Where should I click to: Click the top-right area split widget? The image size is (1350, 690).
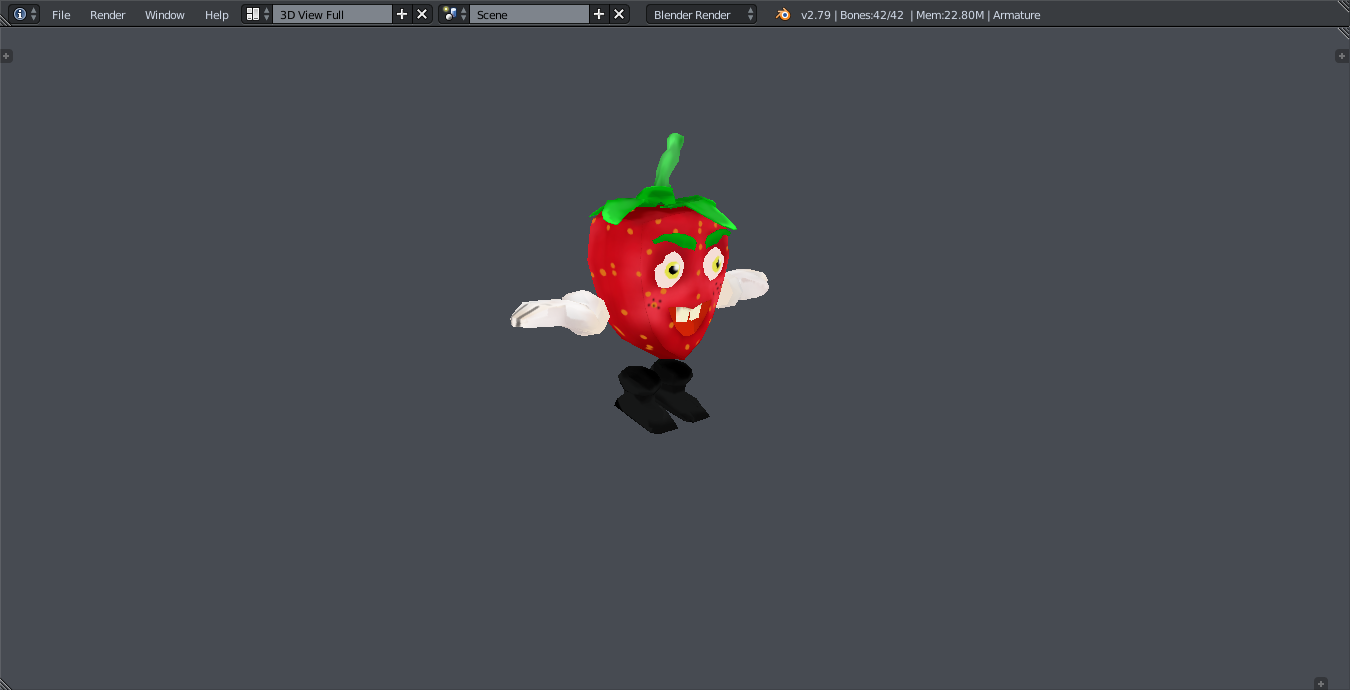[1342, 55]
